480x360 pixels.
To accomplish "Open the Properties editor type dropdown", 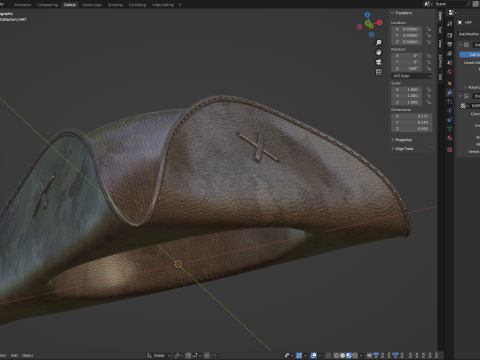I will [452, 13].
